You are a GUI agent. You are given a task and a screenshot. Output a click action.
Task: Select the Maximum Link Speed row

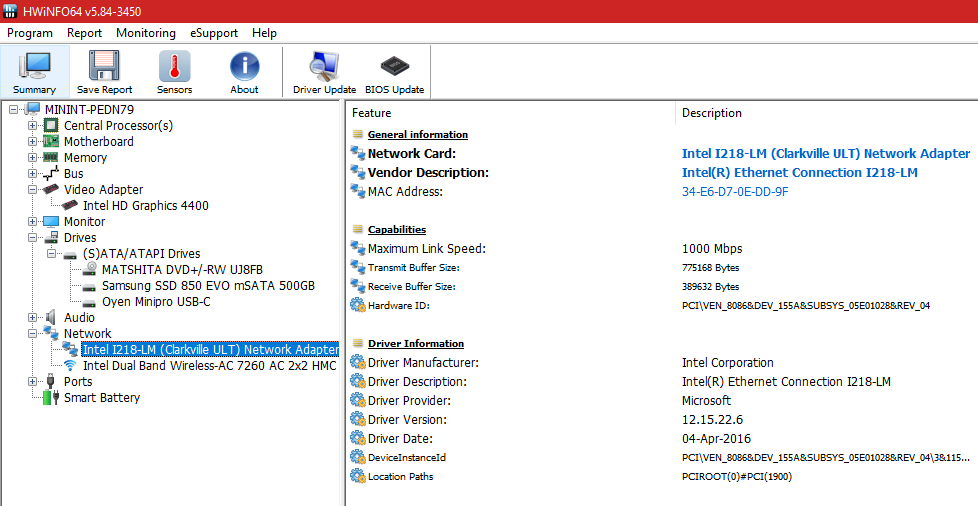662,248
